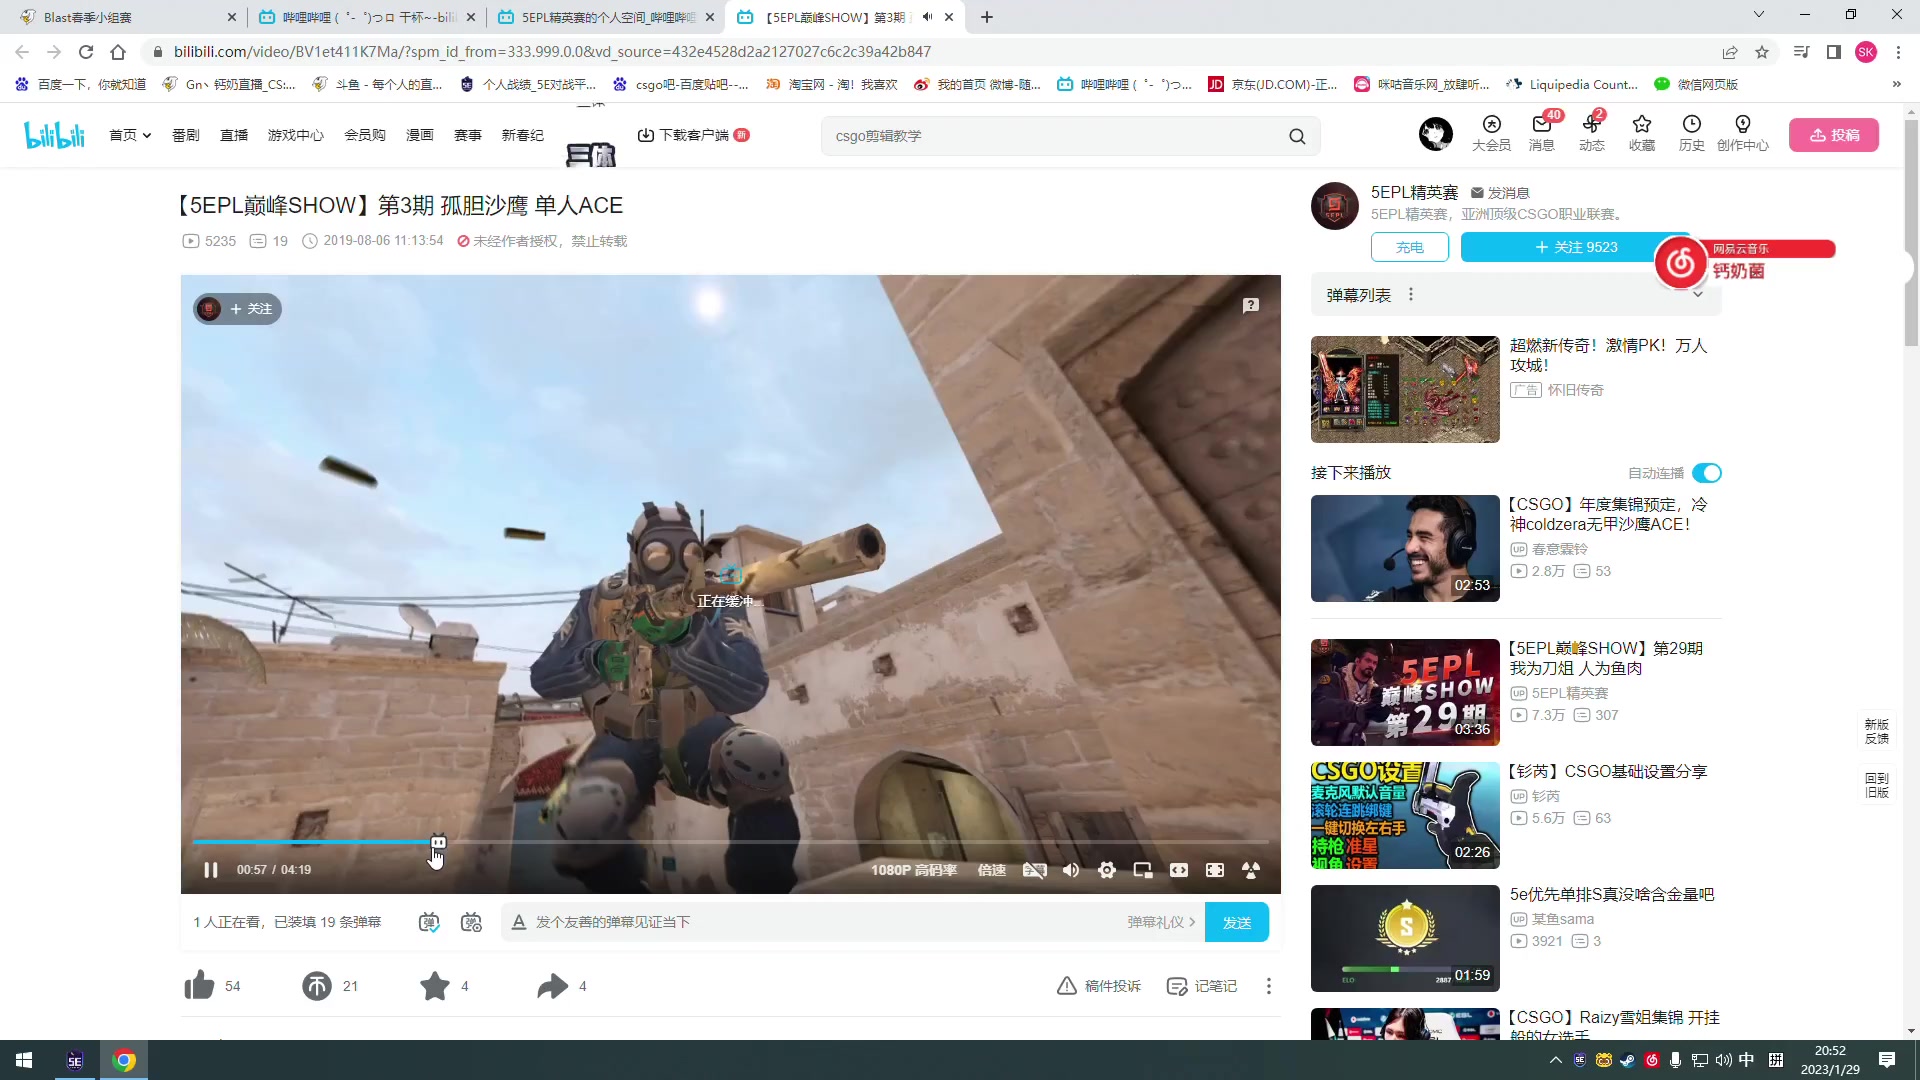Click the search magnifier icon
The image size is (1920, 1080).
(1298, 136)
